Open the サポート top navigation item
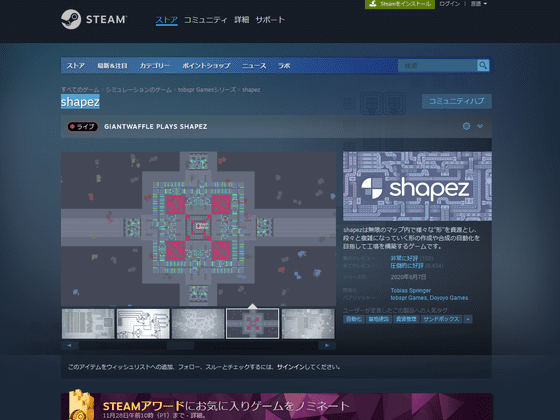 pos(270,20)
